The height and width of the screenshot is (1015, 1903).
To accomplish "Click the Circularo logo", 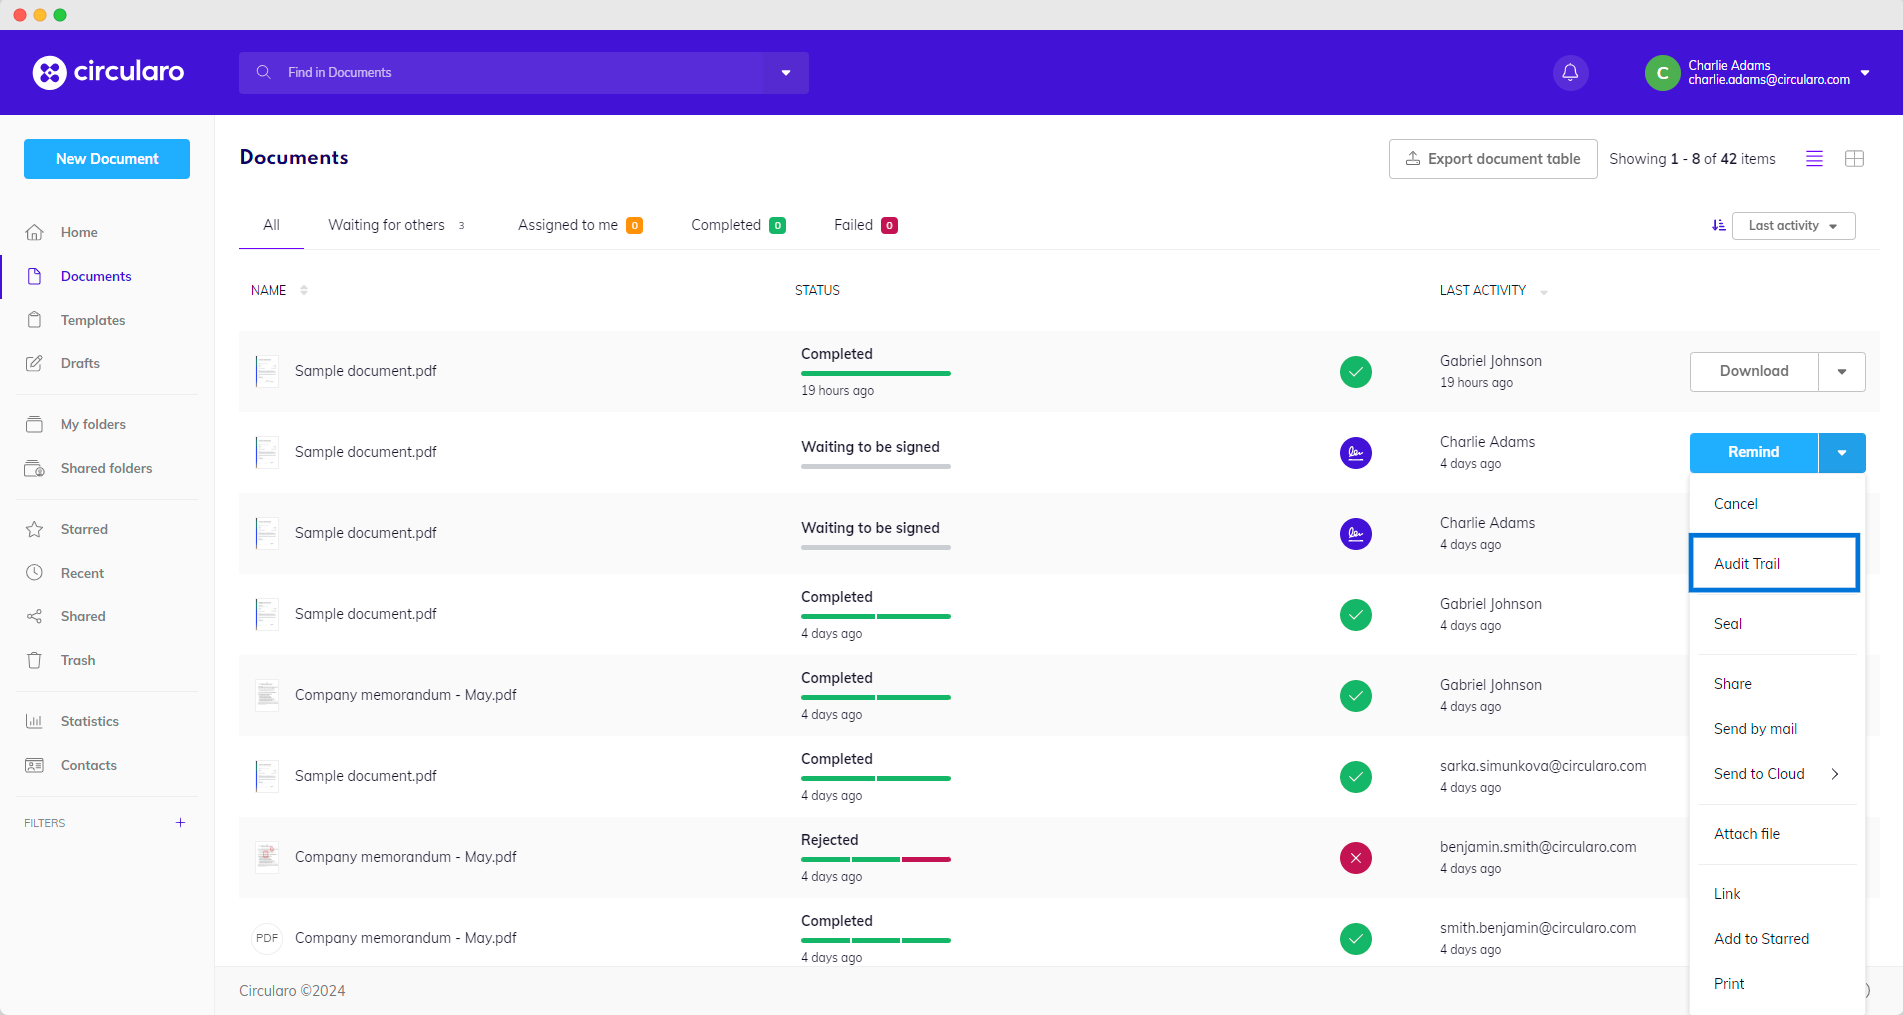I will [108, 72].
